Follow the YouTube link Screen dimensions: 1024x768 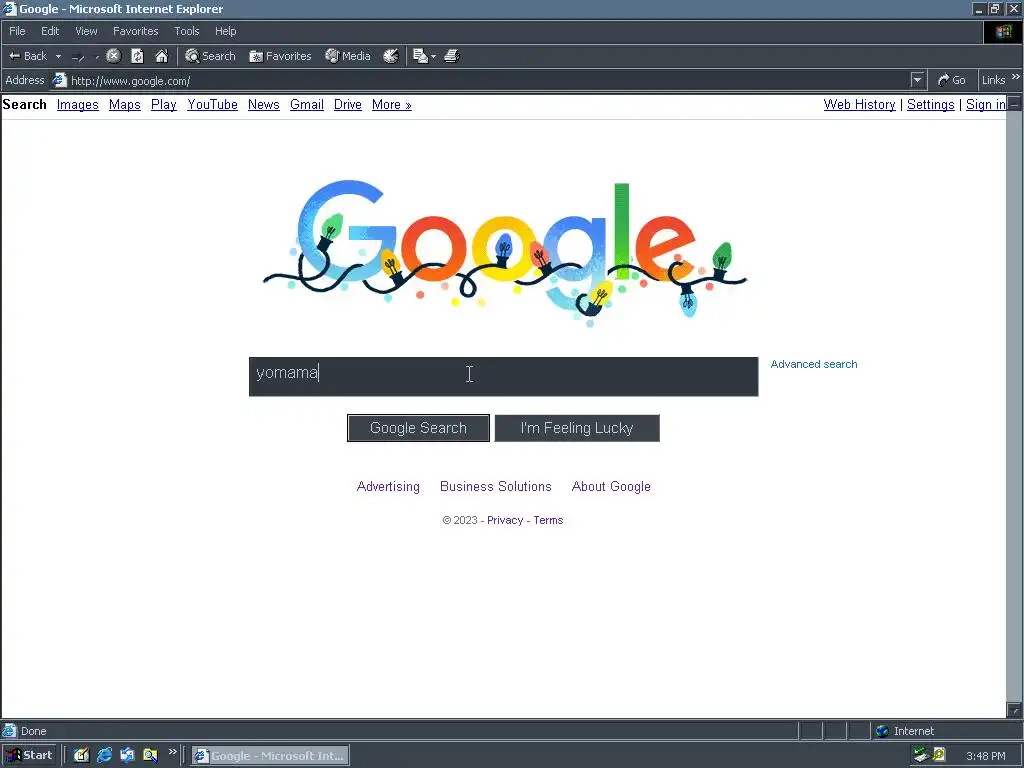point(212,104)
